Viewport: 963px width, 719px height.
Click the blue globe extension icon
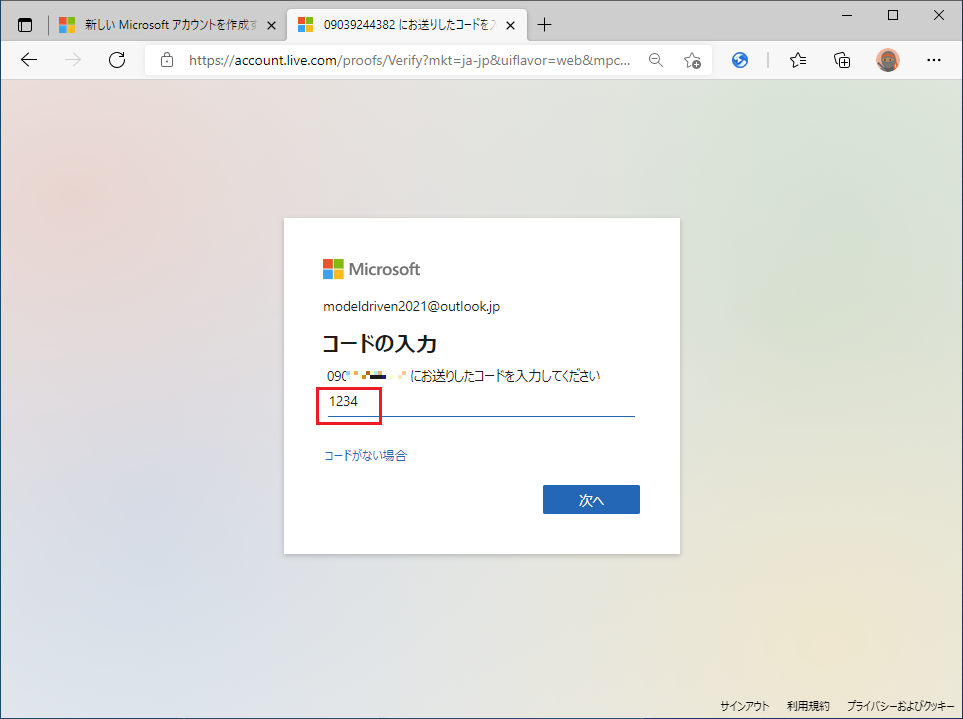[740, 60]
